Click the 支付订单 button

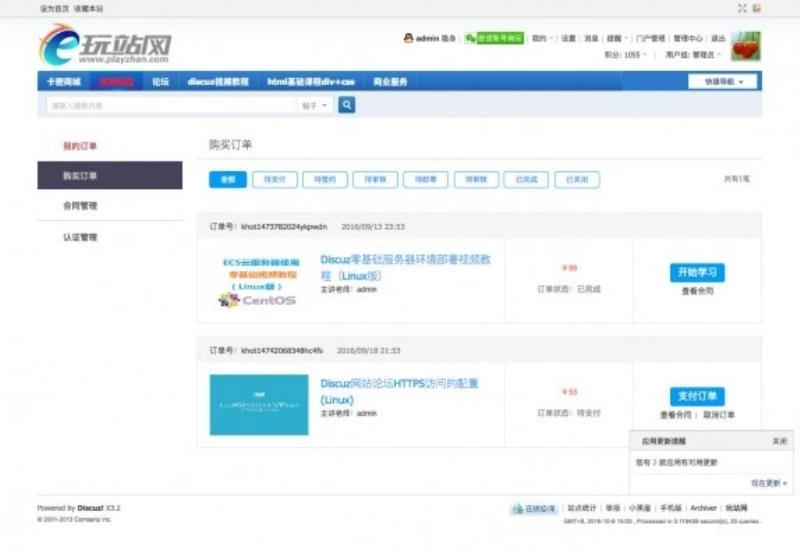(697, 396)
